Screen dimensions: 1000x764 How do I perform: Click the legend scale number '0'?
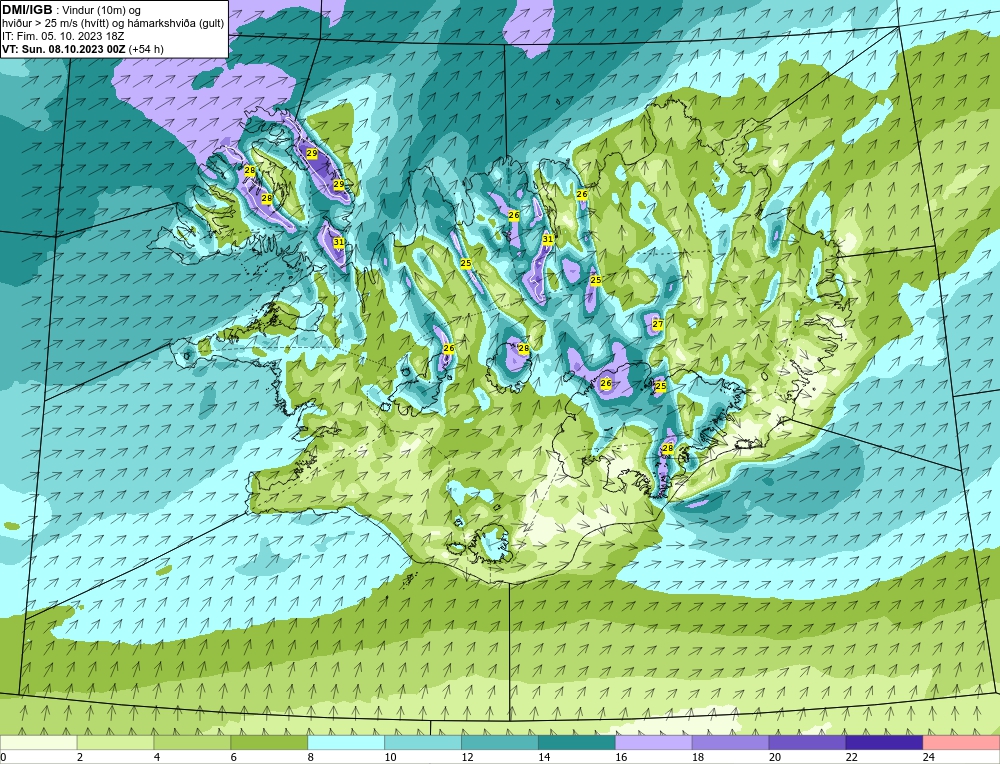[3, 757]
